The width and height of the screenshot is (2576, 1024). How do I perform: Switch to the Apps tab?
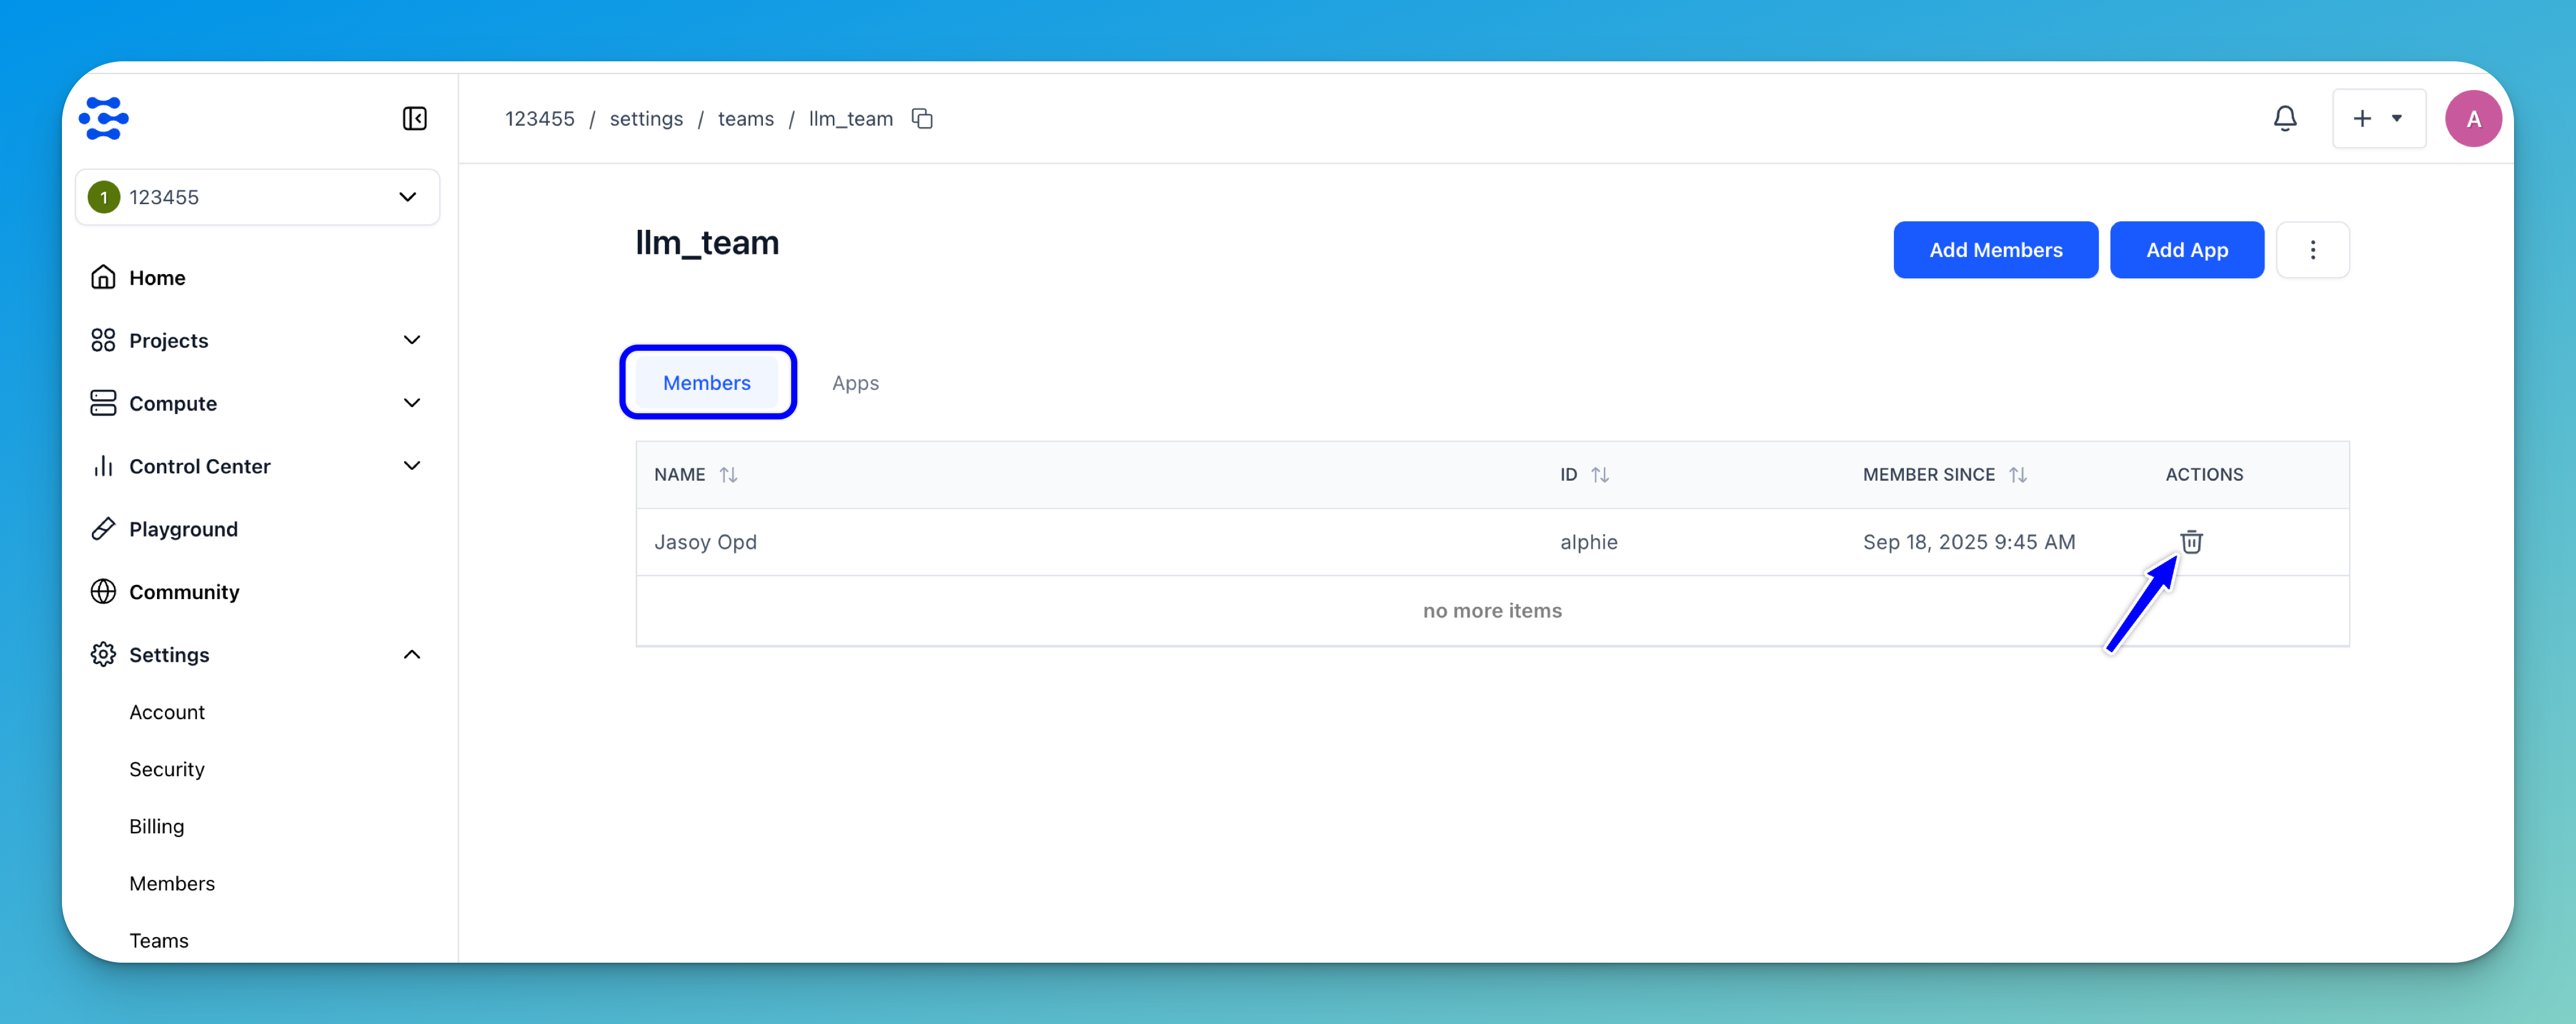point(855,383)
